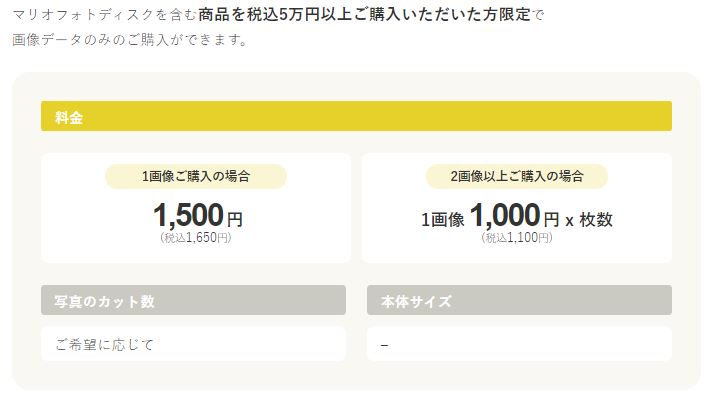Click the 1,000円 price figure
Screen dimensions: 710x402
pyautogui.click(x=504, y=214)
